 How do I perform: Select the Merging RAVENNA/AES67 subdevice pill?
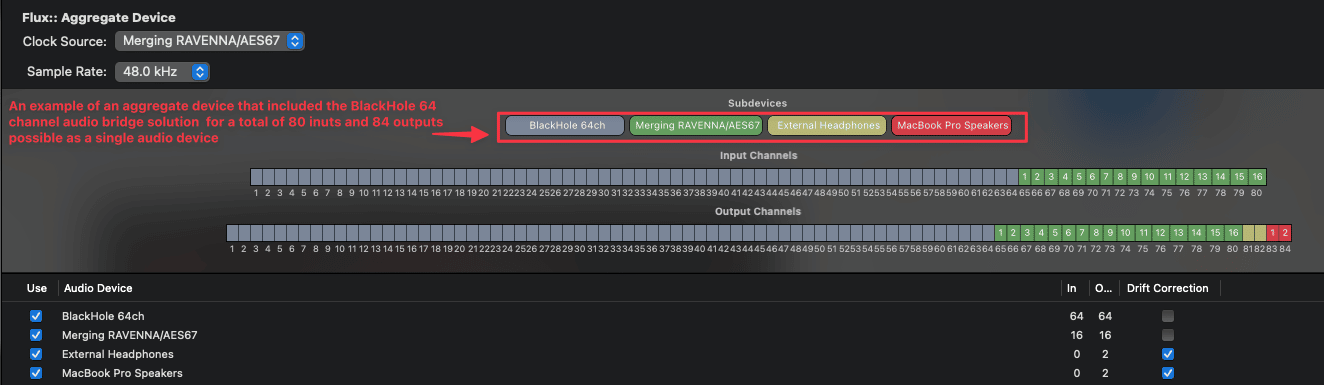pyautogui.click(x=696, y=126)
